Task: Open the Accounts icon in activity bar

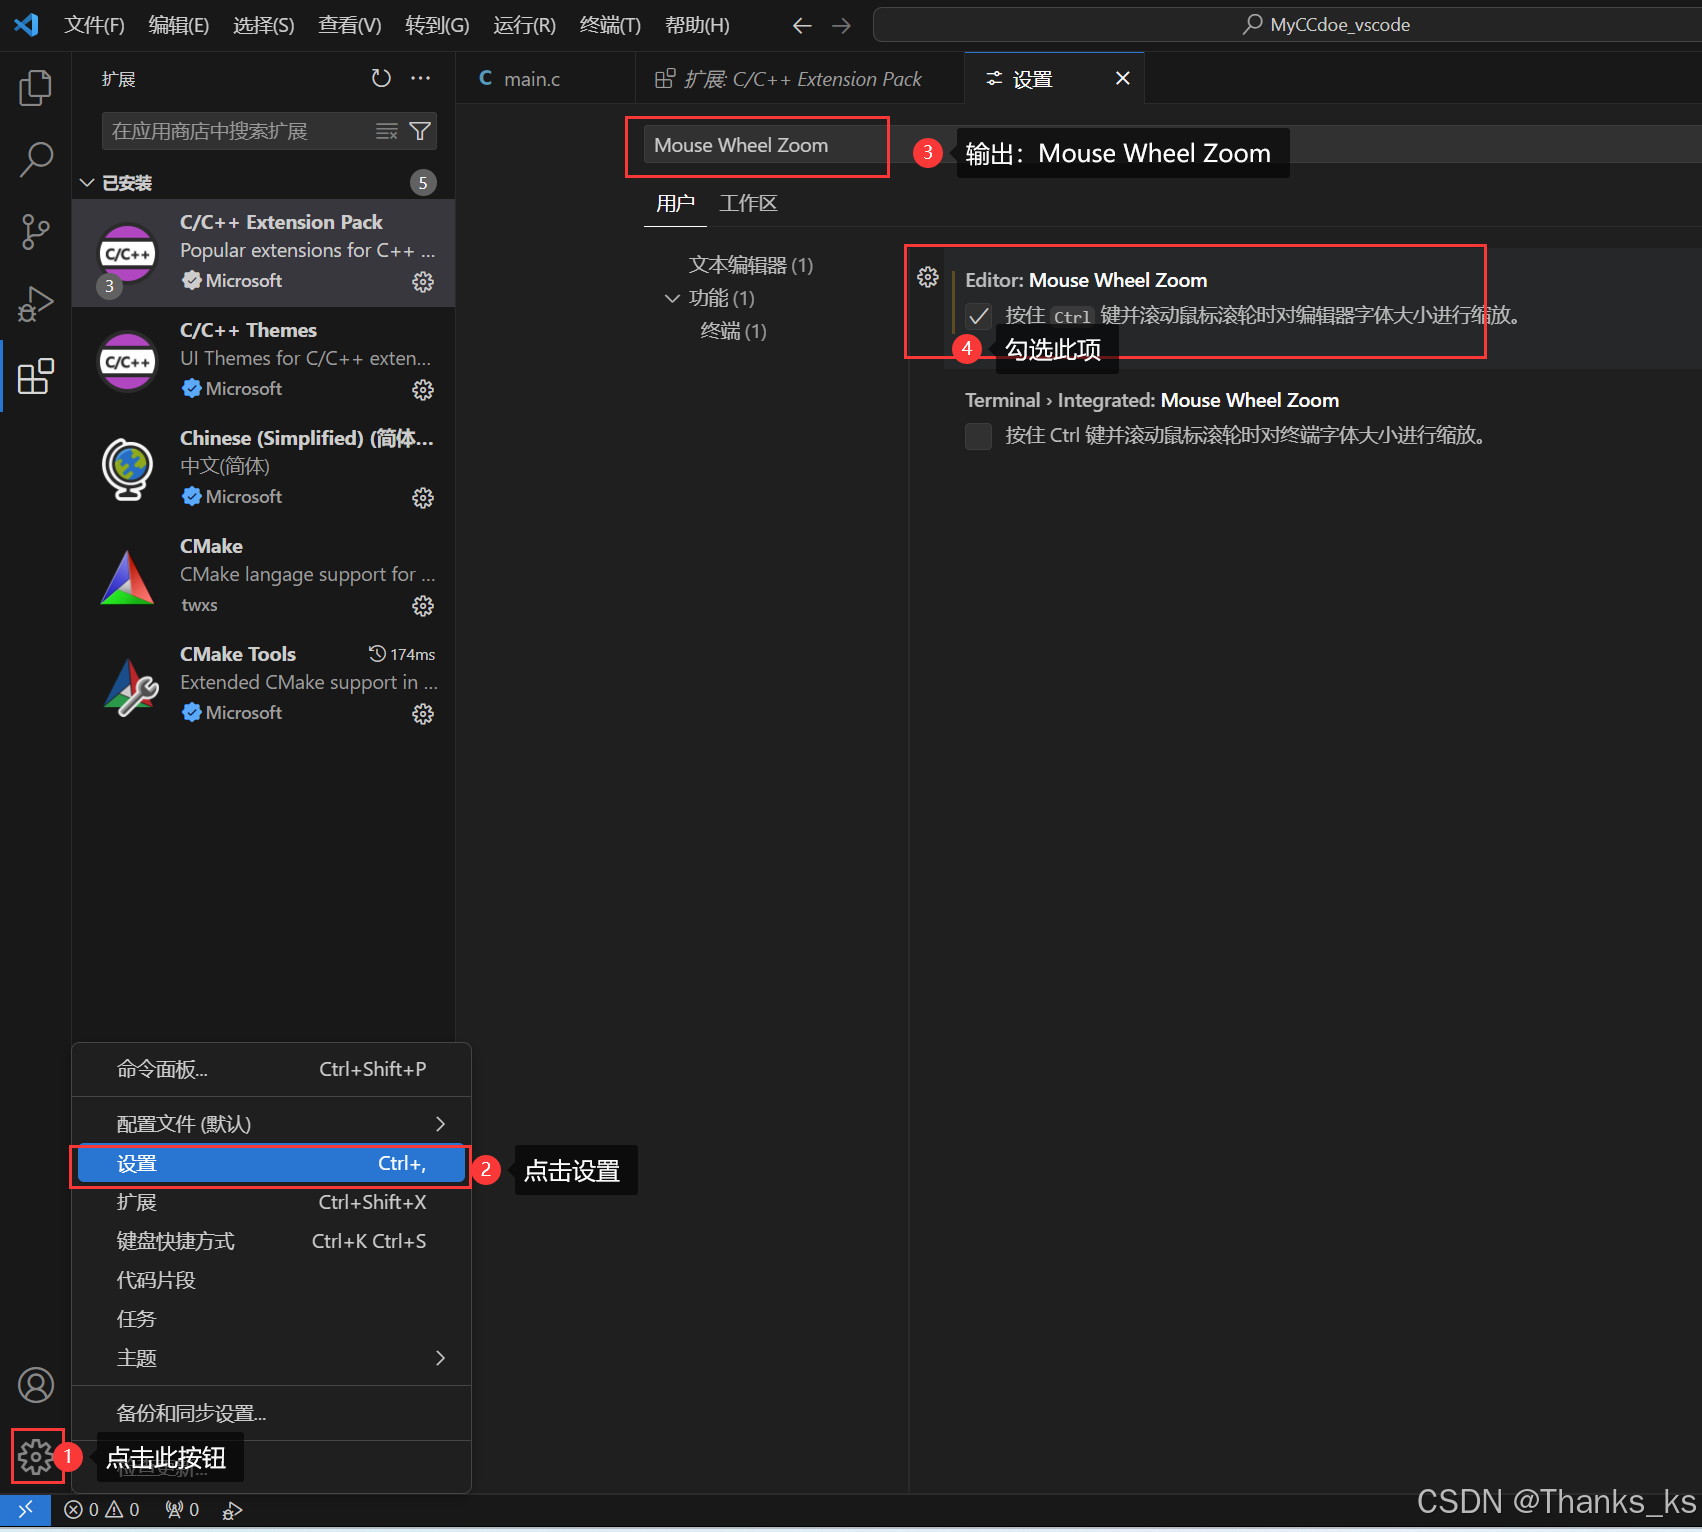Action: pos(36,1385)
